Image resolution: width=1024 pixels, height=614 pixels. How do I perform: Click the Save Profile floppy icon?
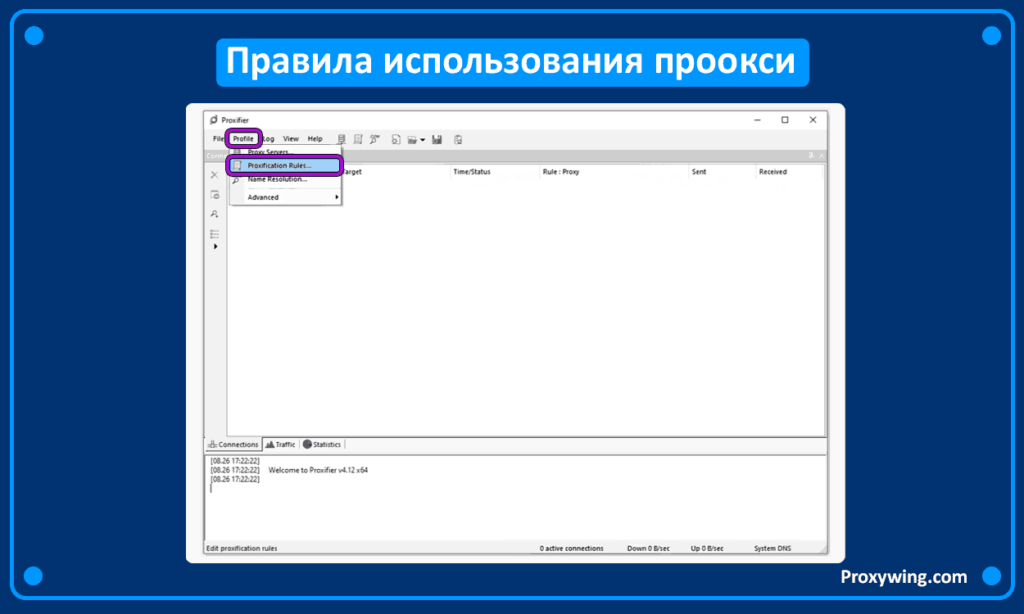point(437,139)
